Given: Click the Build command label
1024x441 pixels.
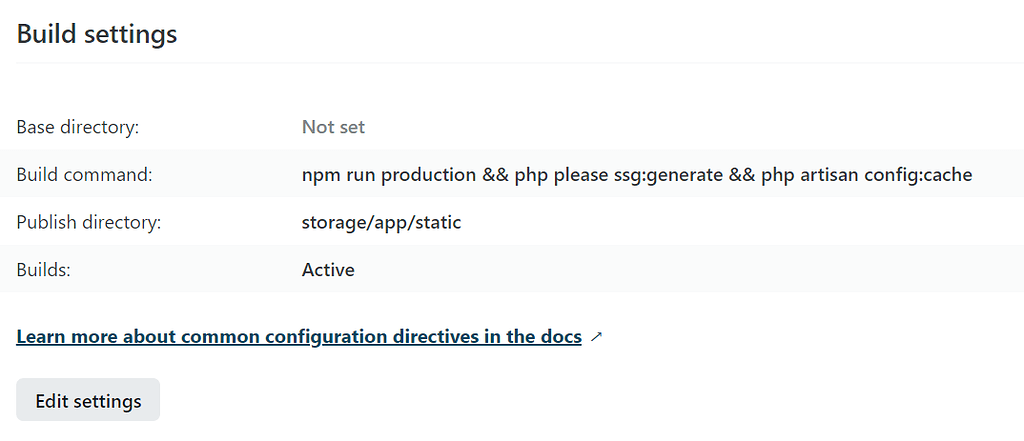Looking at the screenshot, I should (x=84, y=175).
